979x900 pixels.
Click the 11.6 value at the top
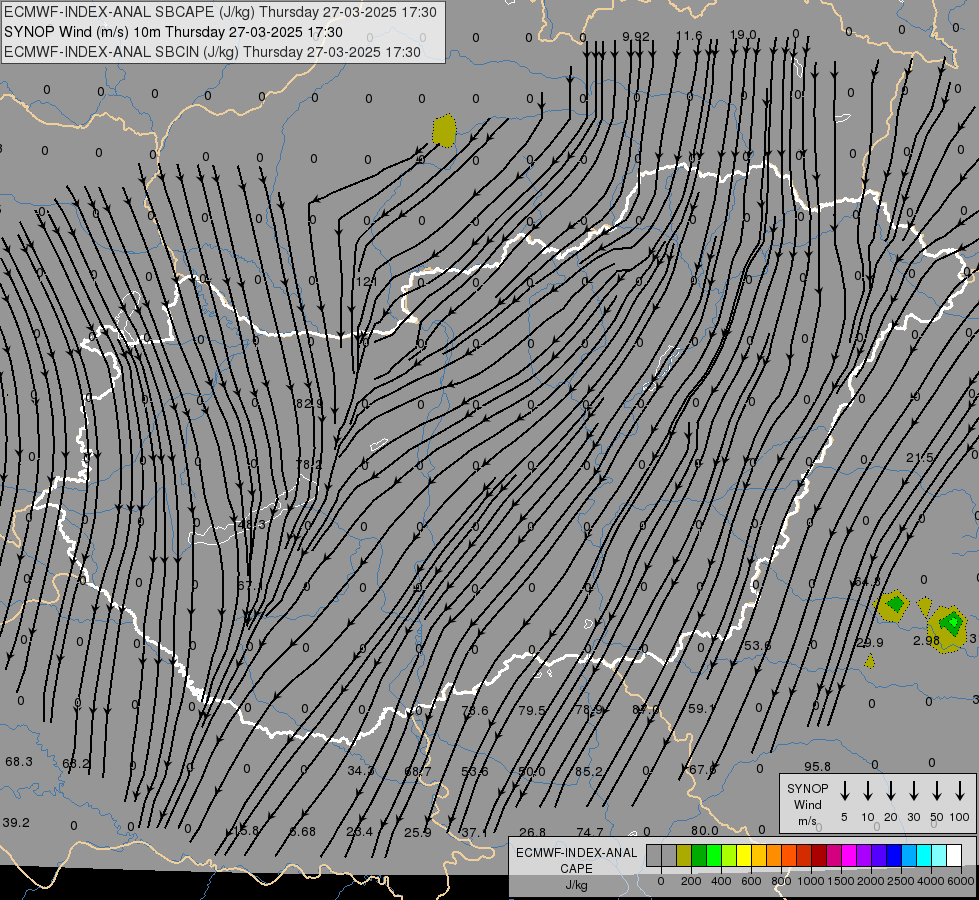[x=689, y=36]
